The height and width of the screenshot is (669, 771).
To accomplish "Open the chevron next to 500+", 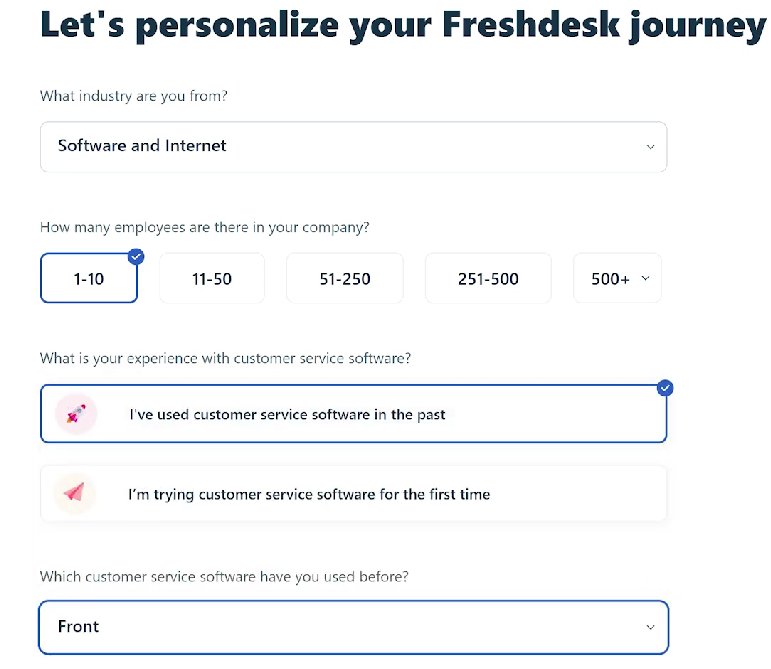I will click(x=645, y=279).
